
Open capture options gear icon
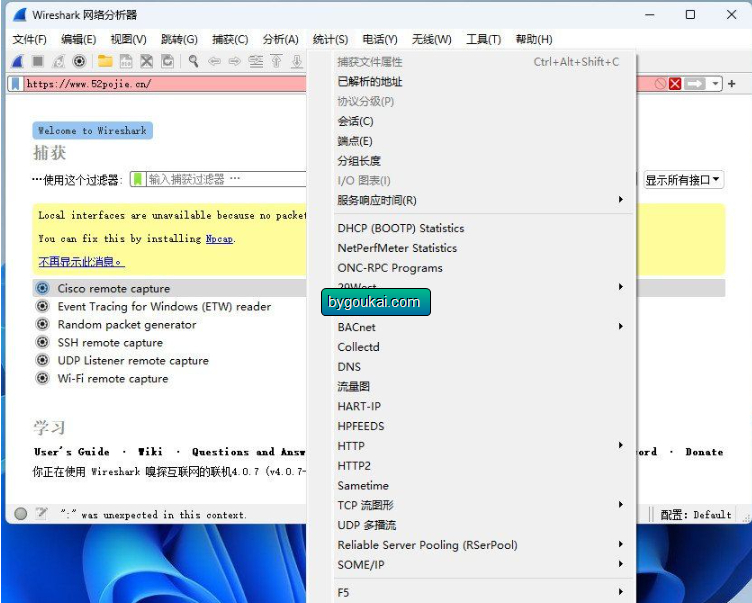pyautogui.click(x=79, y=61)
